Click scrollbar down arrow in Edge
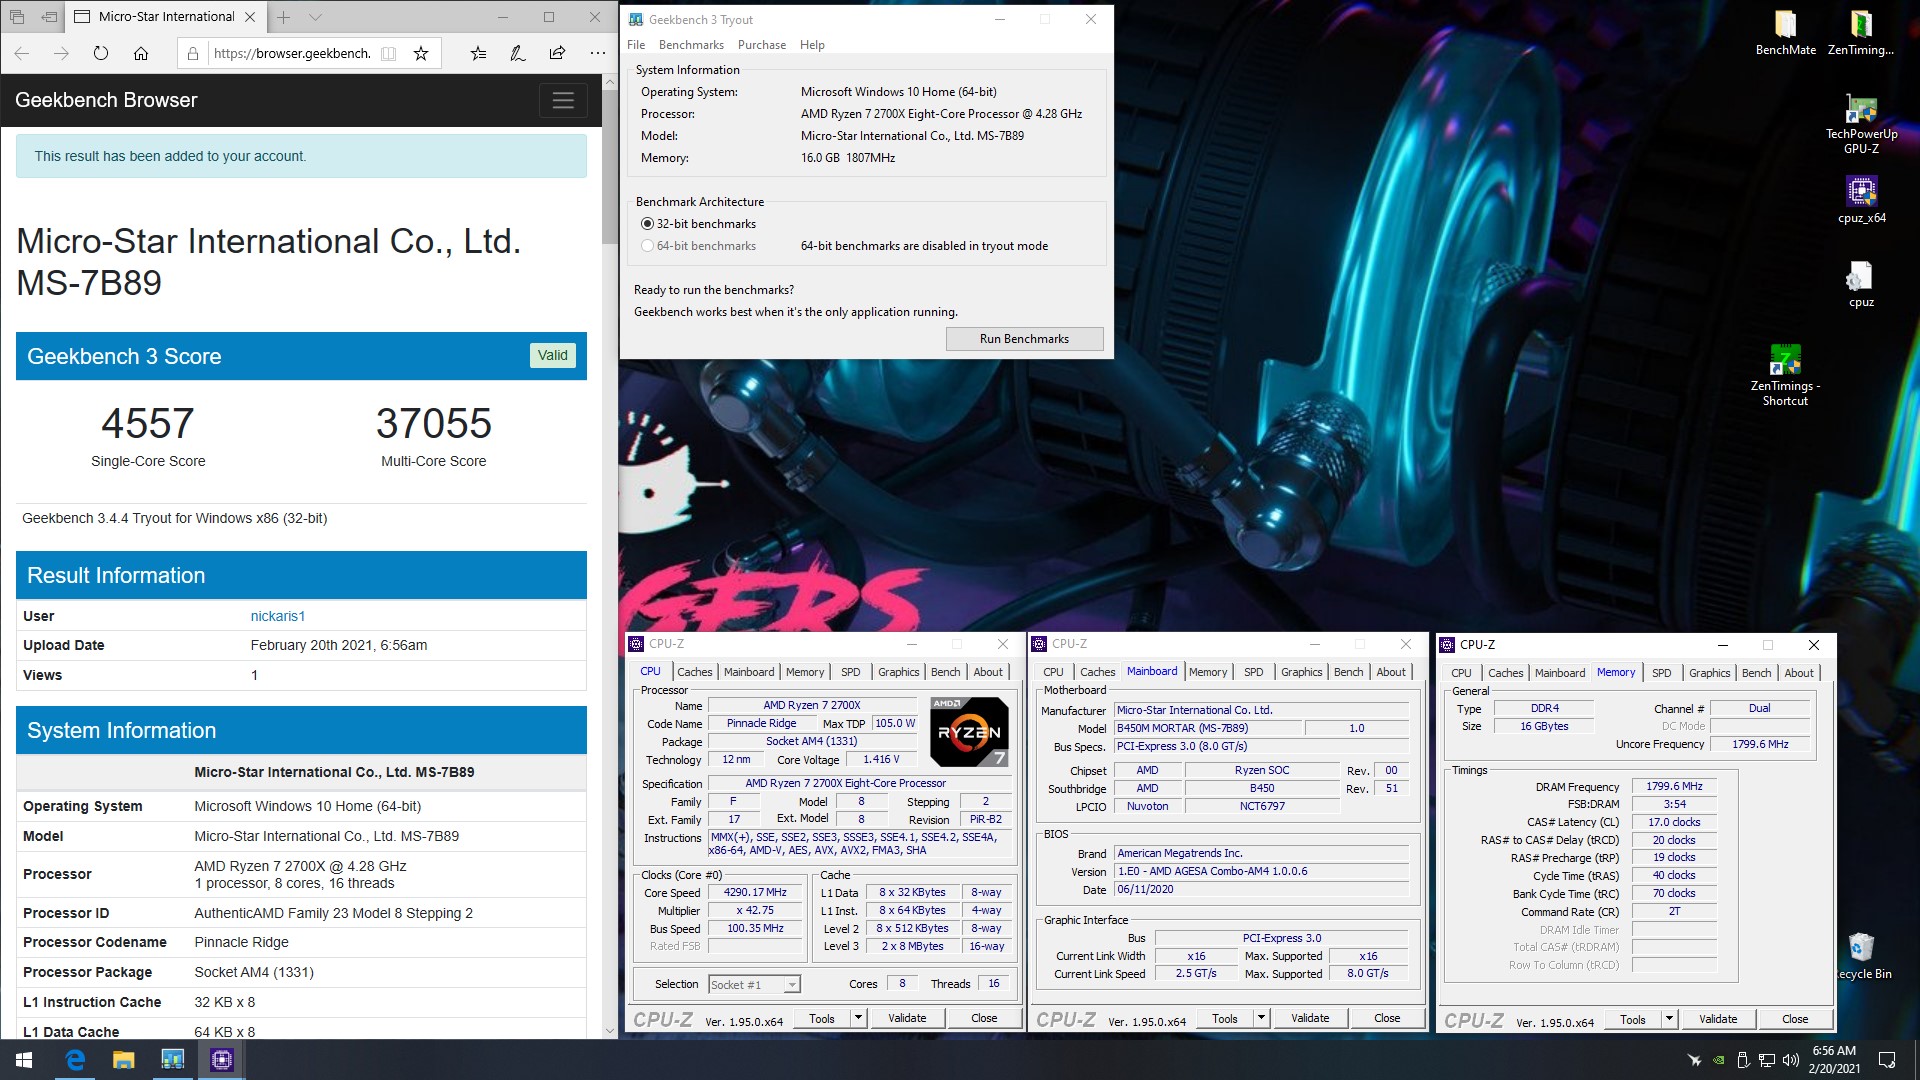Viewport: 1920px width, 1080px height. pos(610,1030)
